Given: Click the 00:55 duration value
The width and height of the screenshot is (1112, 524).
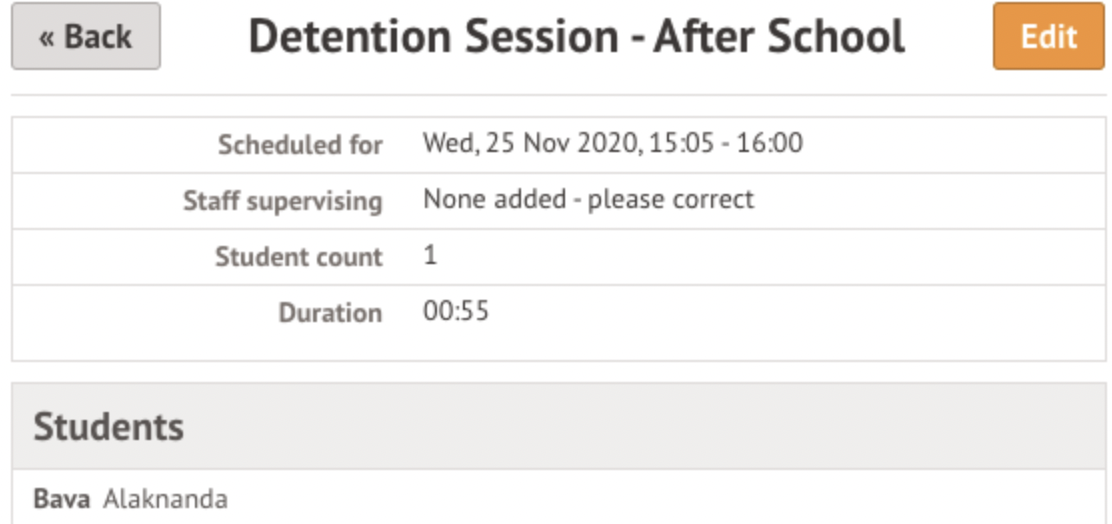Looking at the screenshot, I should (456, 312).
